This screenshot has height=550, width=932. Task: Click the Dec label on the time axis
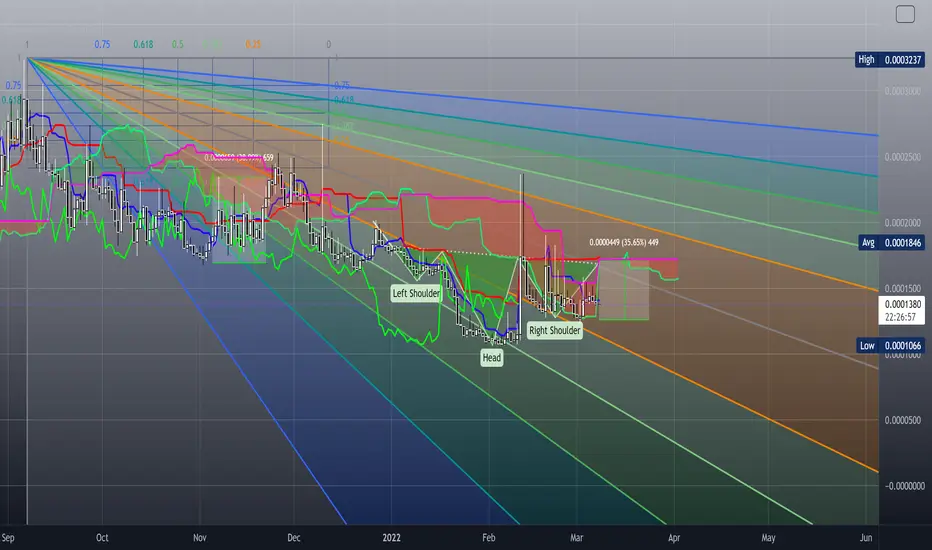(x=294, y=538)
